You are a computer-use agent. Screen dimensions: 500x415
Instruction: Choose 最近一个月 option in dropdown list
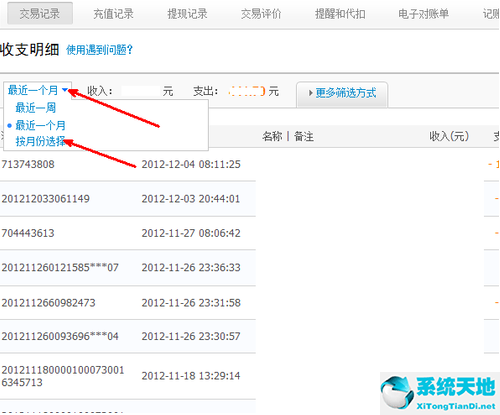[40, 125]
